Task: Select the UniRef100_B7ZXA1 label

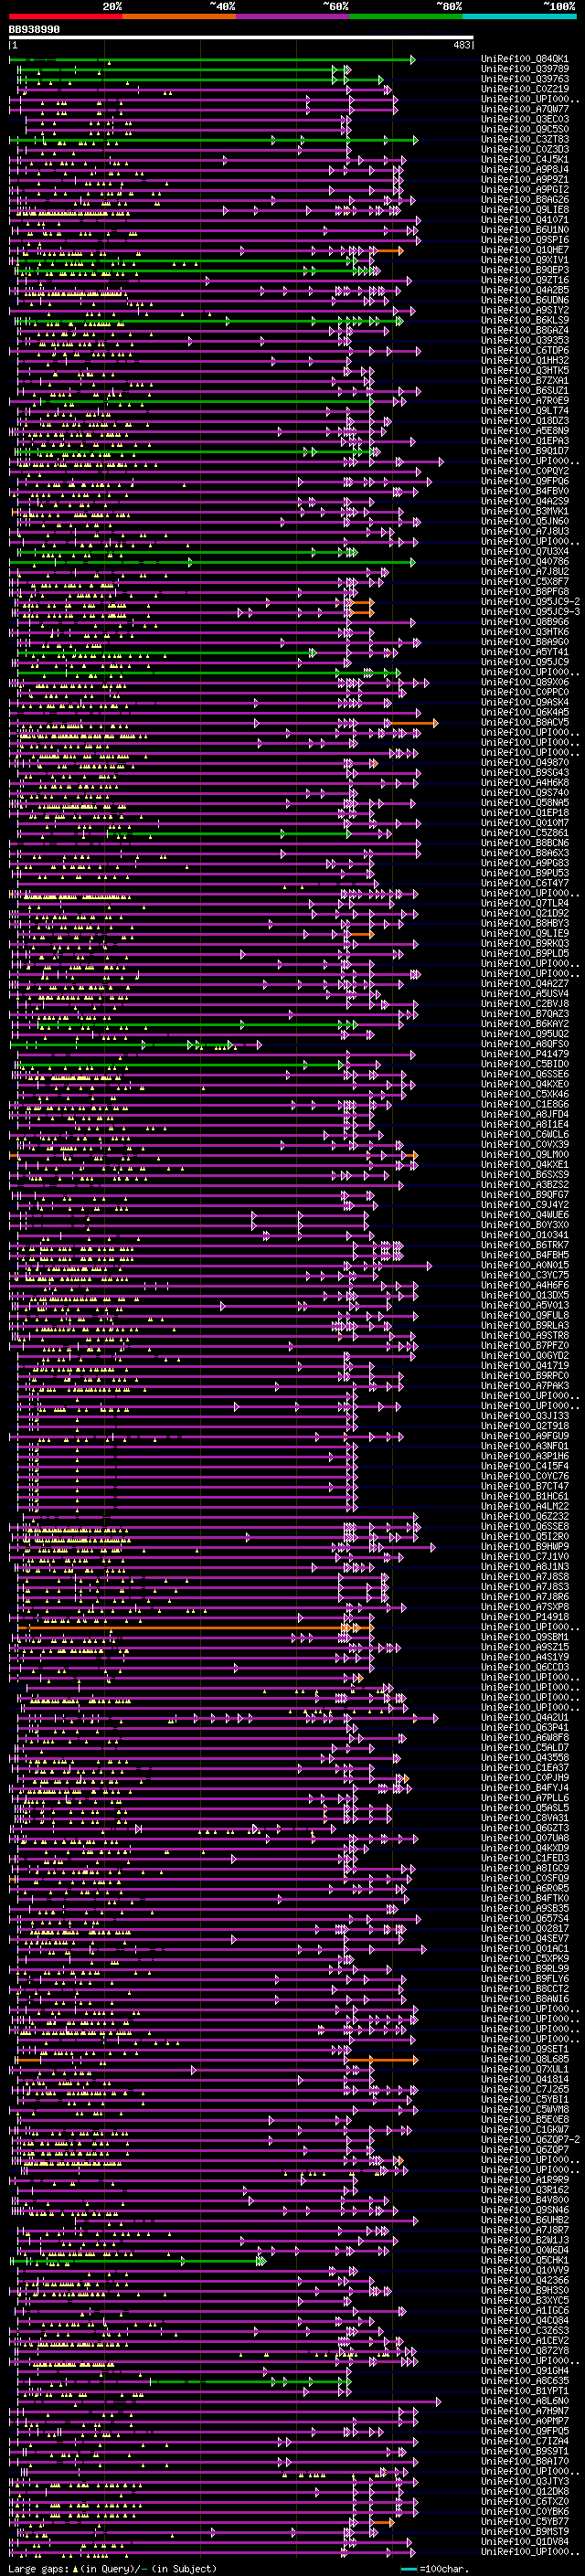Action: 524,380
